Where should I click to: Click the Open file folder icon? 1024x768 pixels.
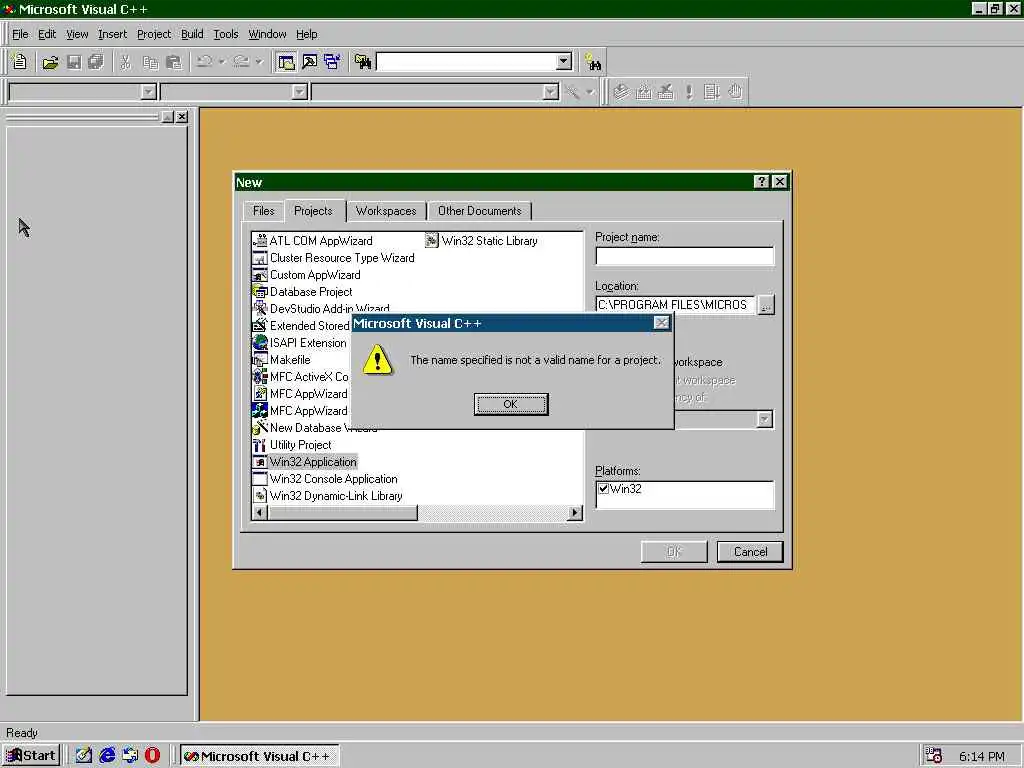tap(50, 62)
